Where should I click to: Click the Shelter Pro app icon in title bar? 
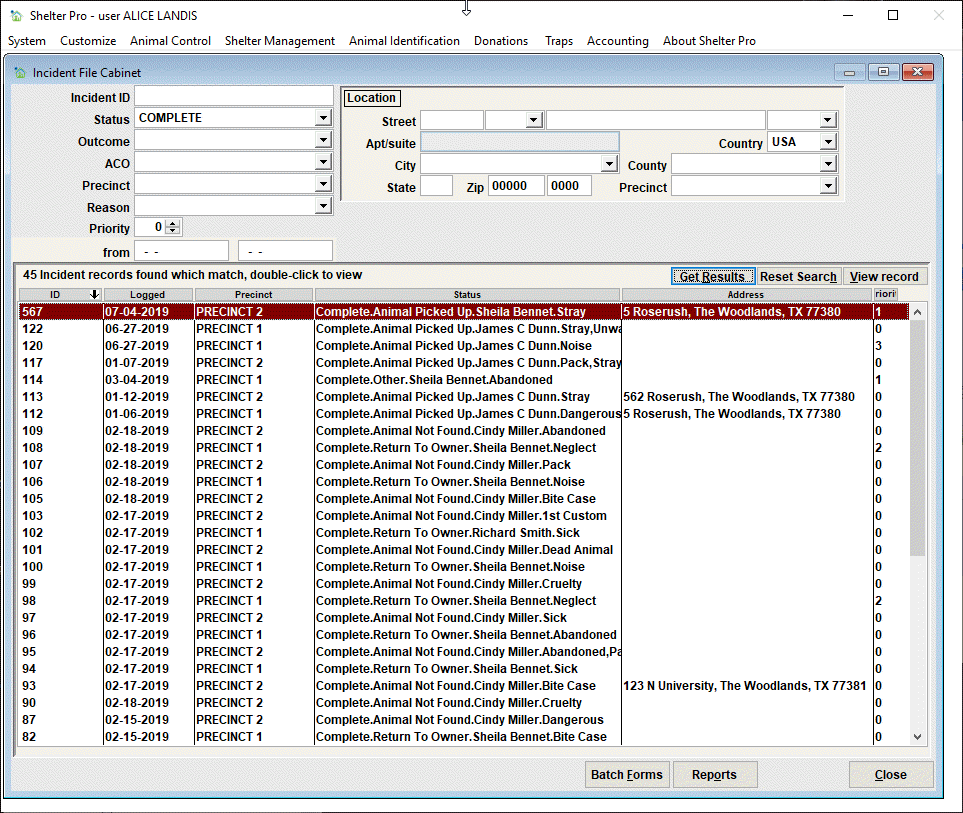click(16, 15)
